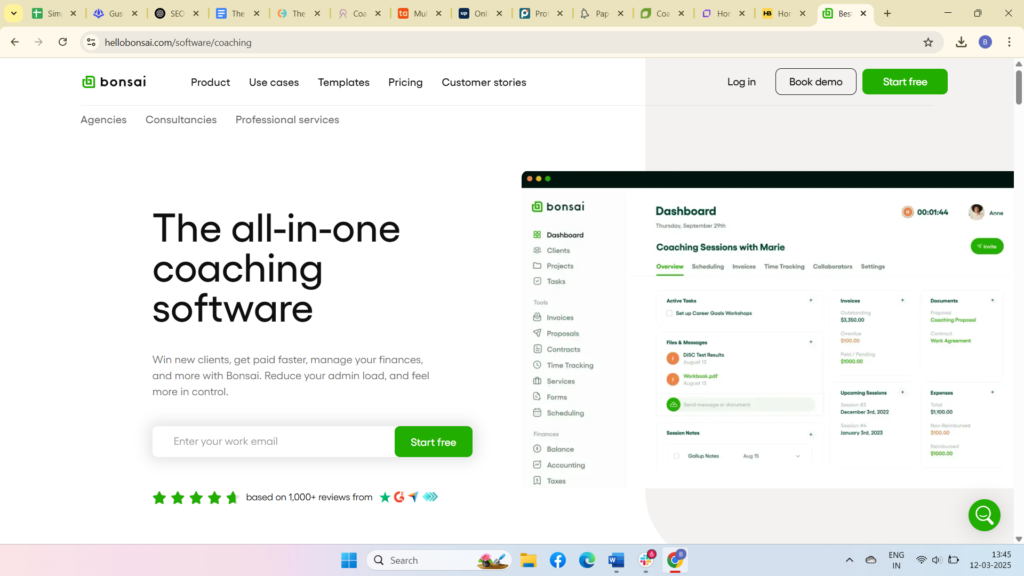Viewport: 1024px width, 576px height.
Task: Go to the Pricing page
Action: 405,82
